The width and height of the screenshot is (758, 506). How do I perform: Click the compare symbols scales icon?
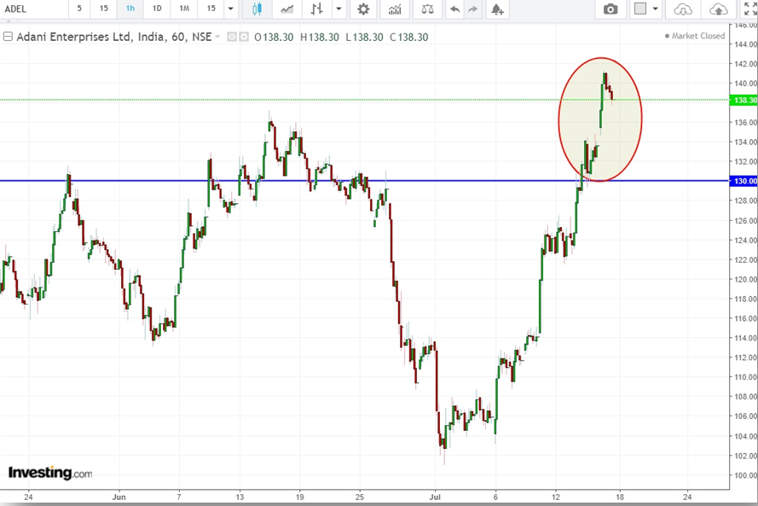tap(427, 9)
